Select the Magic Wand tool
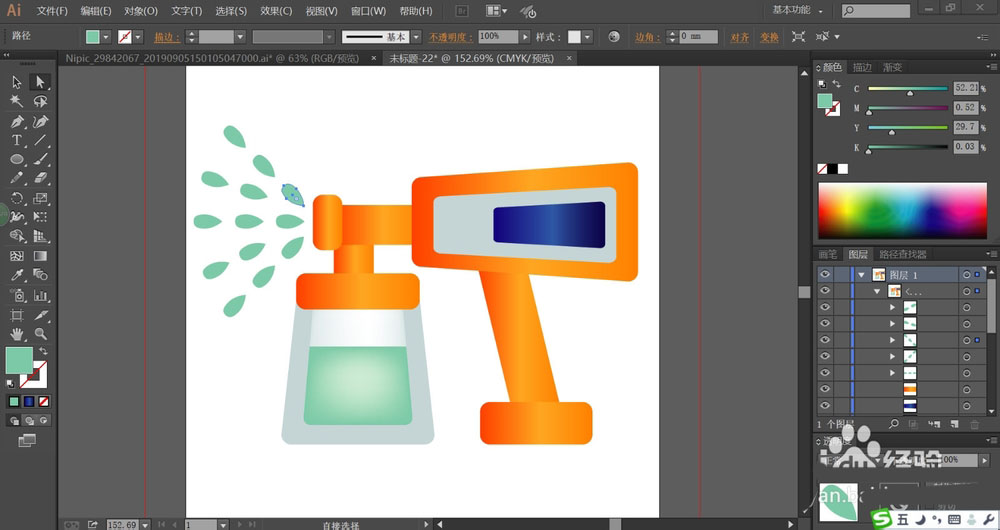The width and height of the screenshot is (1000, 530). click(x=17, y=101)
